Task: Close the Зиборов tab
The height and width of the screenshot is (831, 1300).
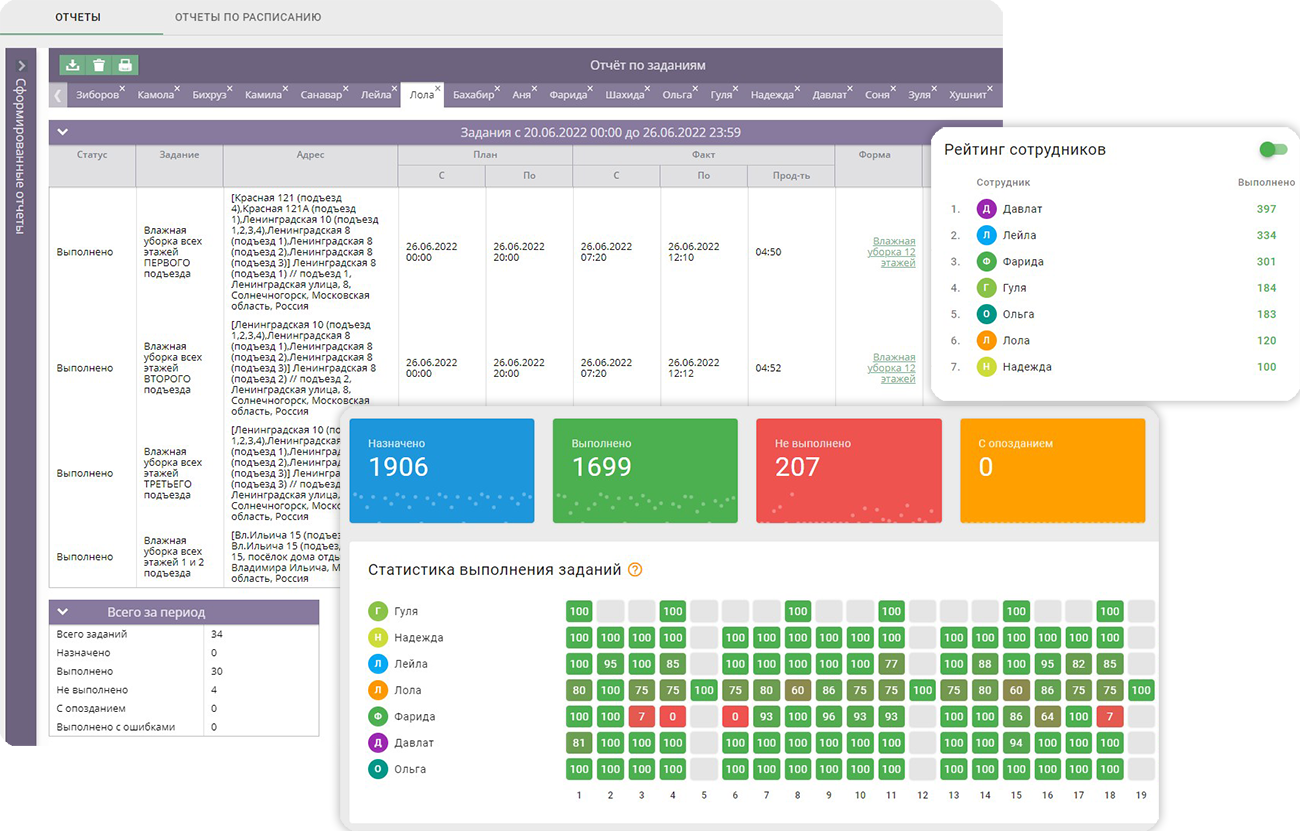Action: (x=122, y=89)
